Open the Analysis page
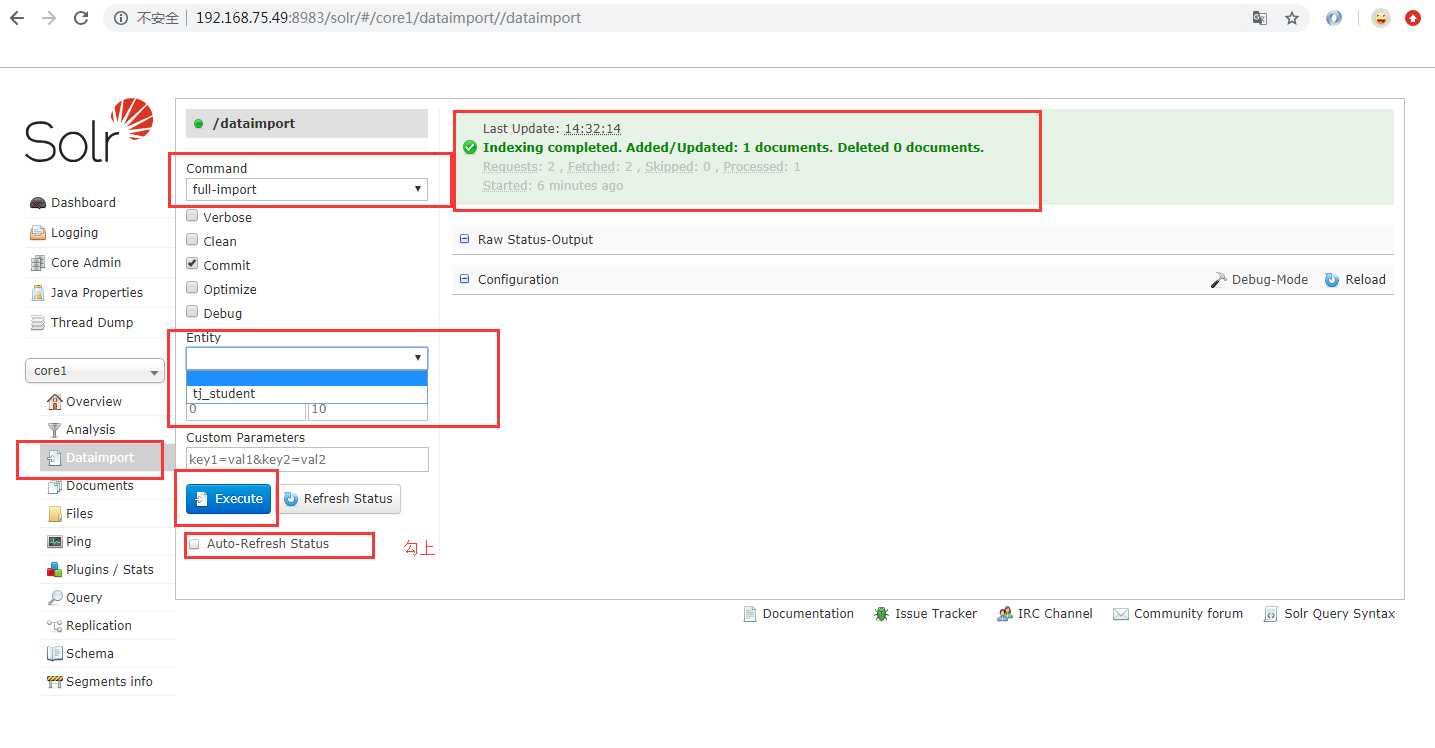The width and height of the screenshot is (1435, 748). 91,430
